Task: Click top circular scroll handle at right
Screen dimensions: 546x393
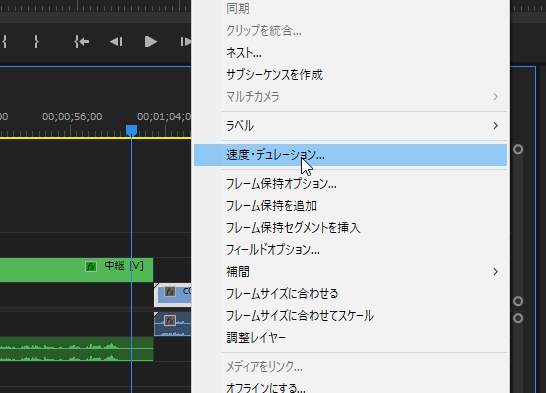Action: pos(518,149)
